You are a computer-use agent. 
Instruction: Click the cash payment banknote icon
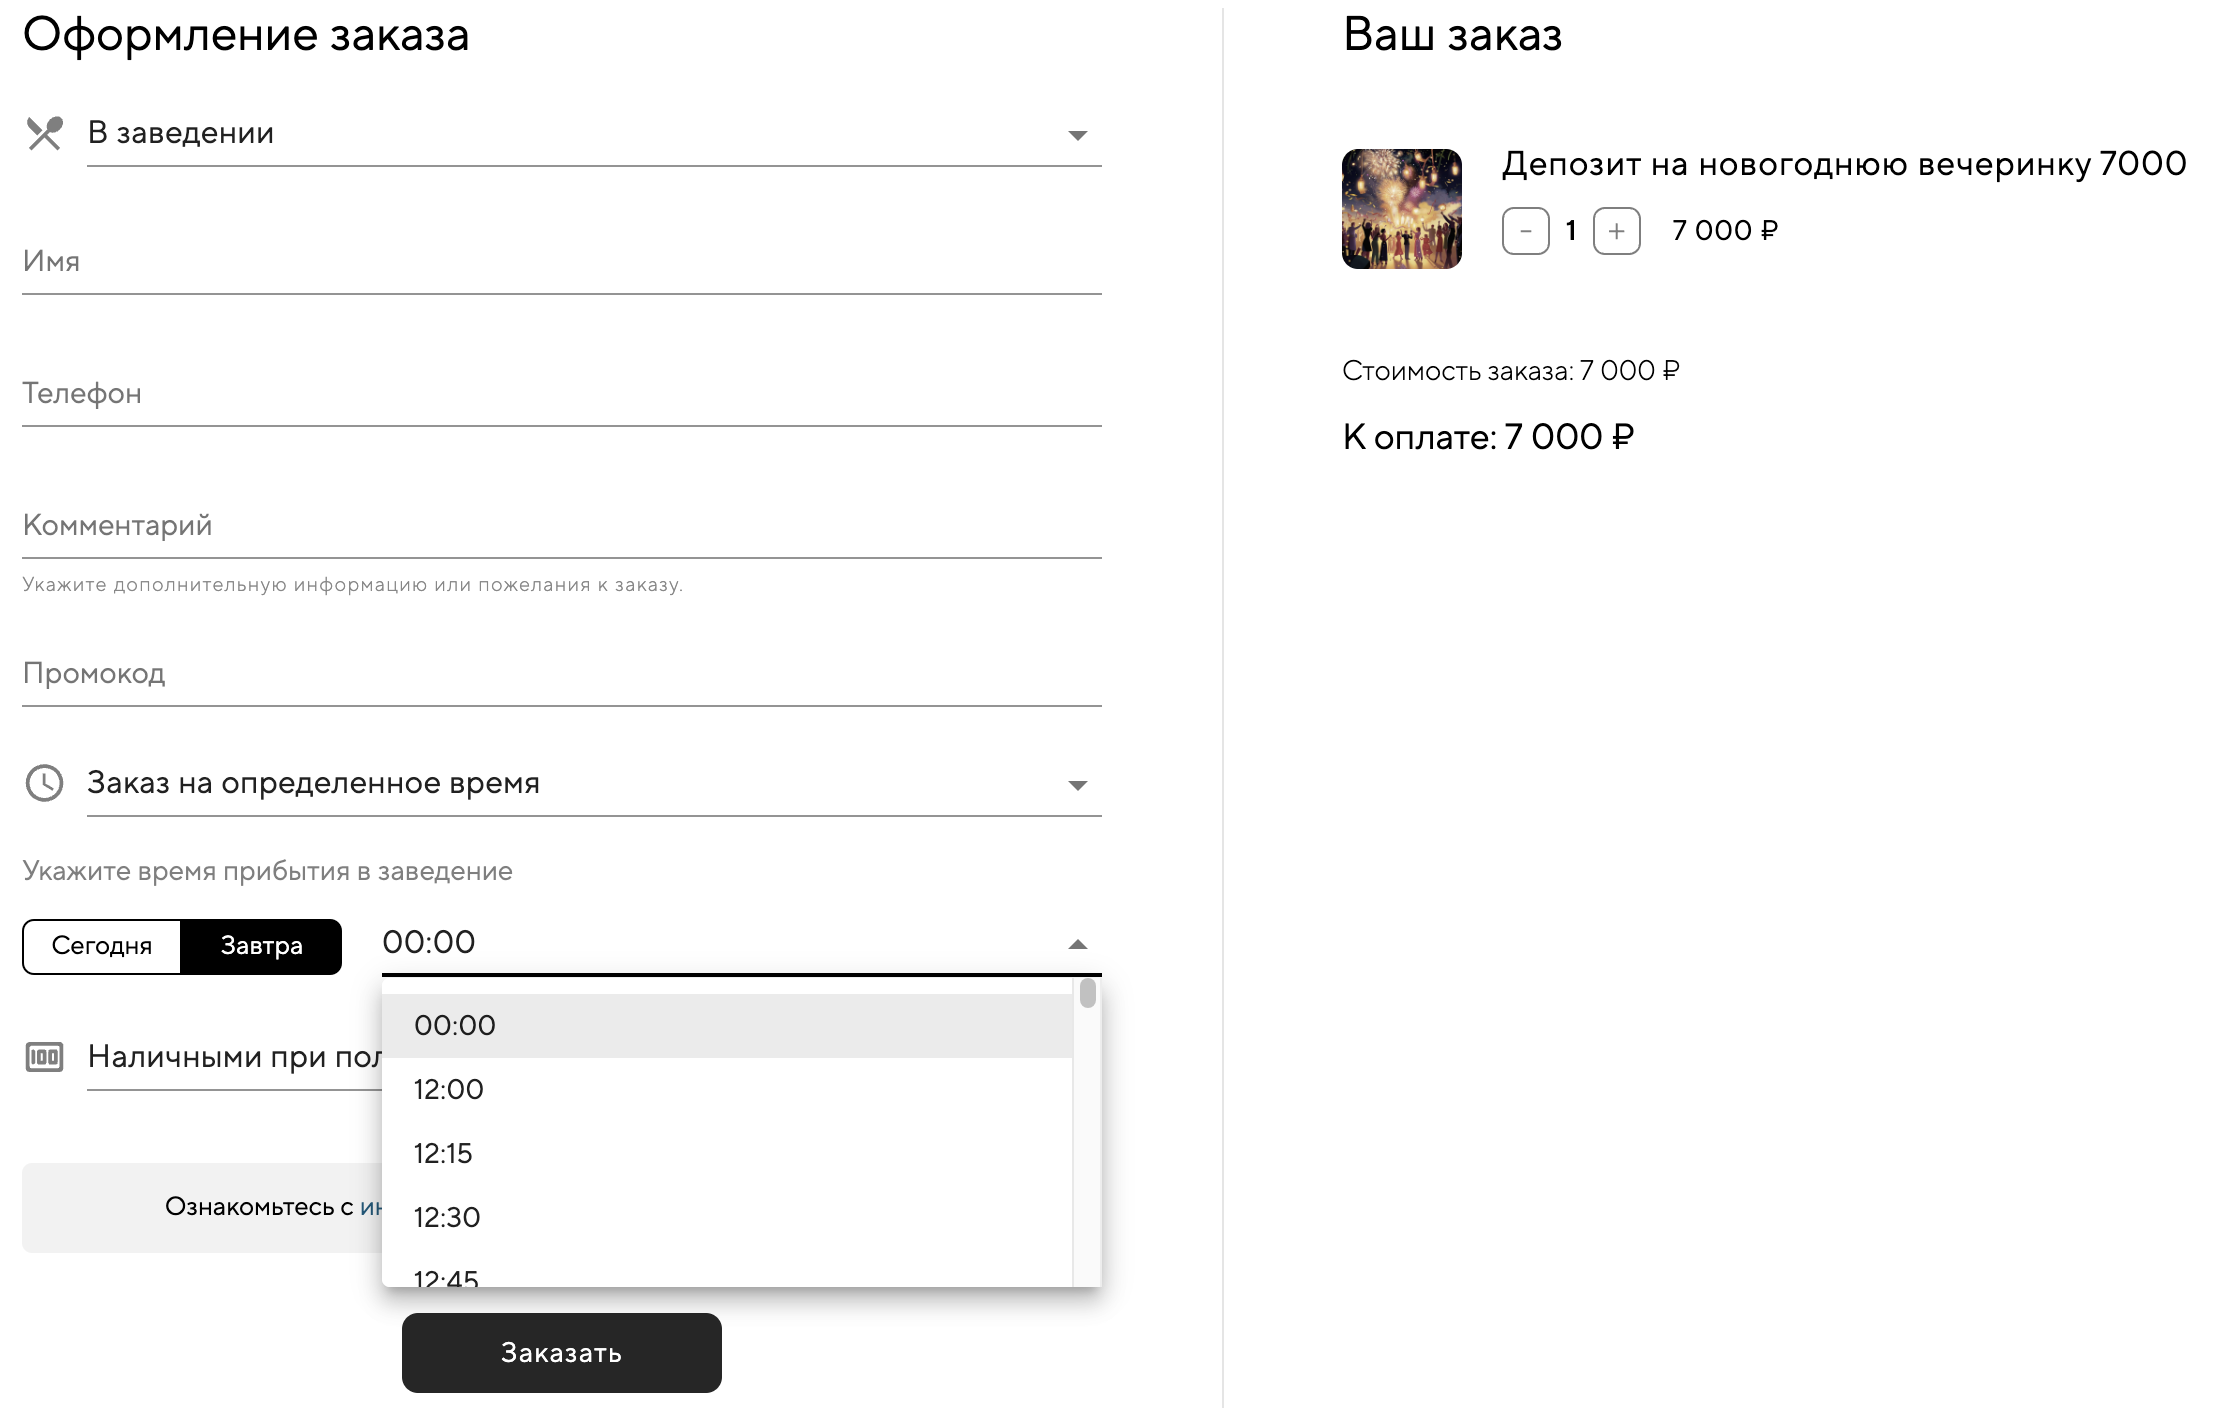(44, 1057)
